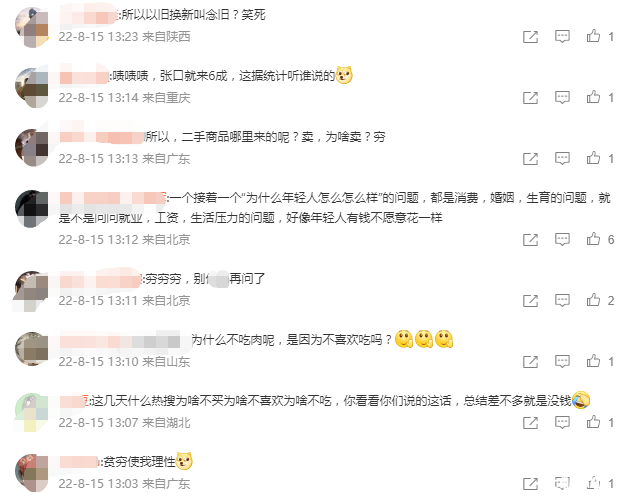Screen dimensions: 634x504
Task: Like the 13:07 comment from 湖北
Action: tap(593, 422)
